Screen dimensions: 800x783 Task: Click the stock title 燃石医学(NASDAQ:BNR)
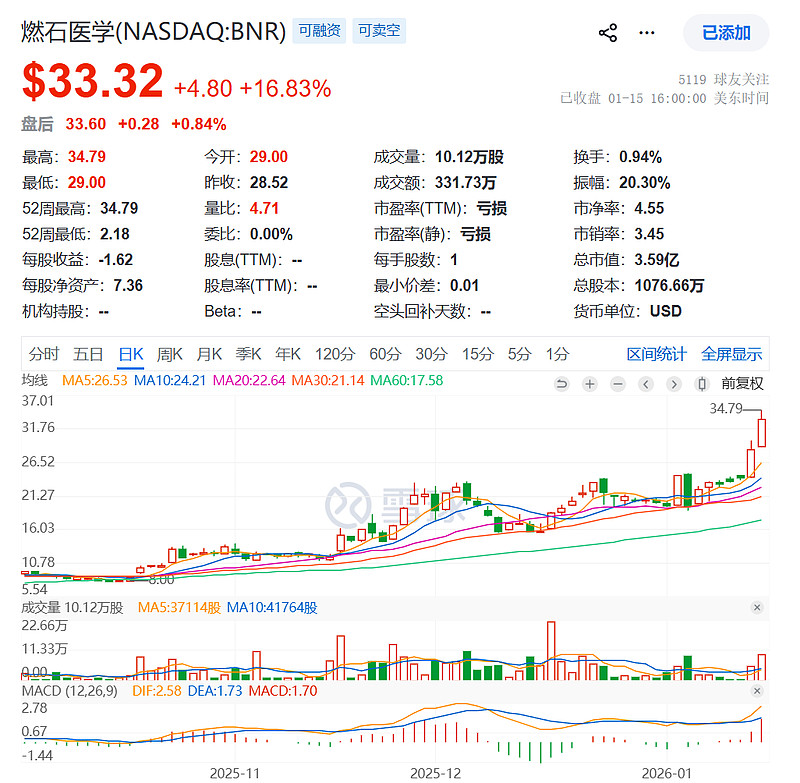click(154, 31)
